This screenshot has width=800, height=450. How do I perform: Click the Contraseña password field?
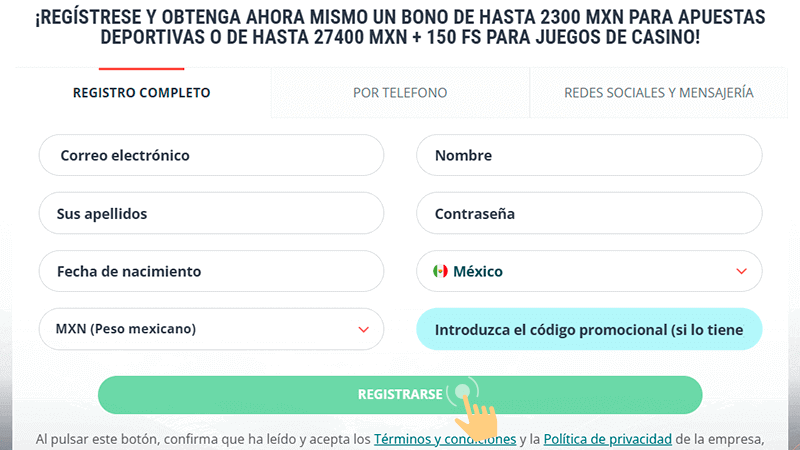[588, 213]
